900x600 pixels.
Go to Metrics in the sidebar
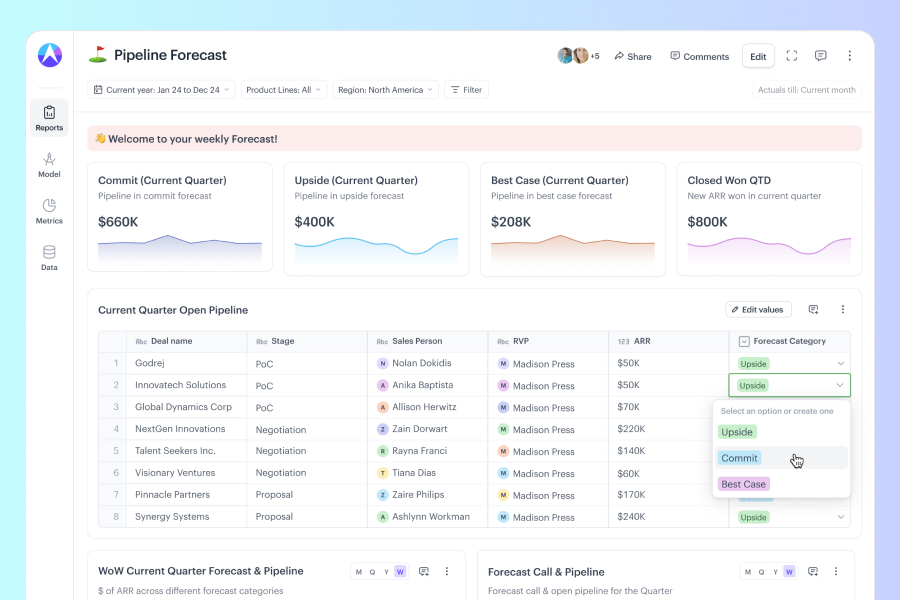coord(49,211)
